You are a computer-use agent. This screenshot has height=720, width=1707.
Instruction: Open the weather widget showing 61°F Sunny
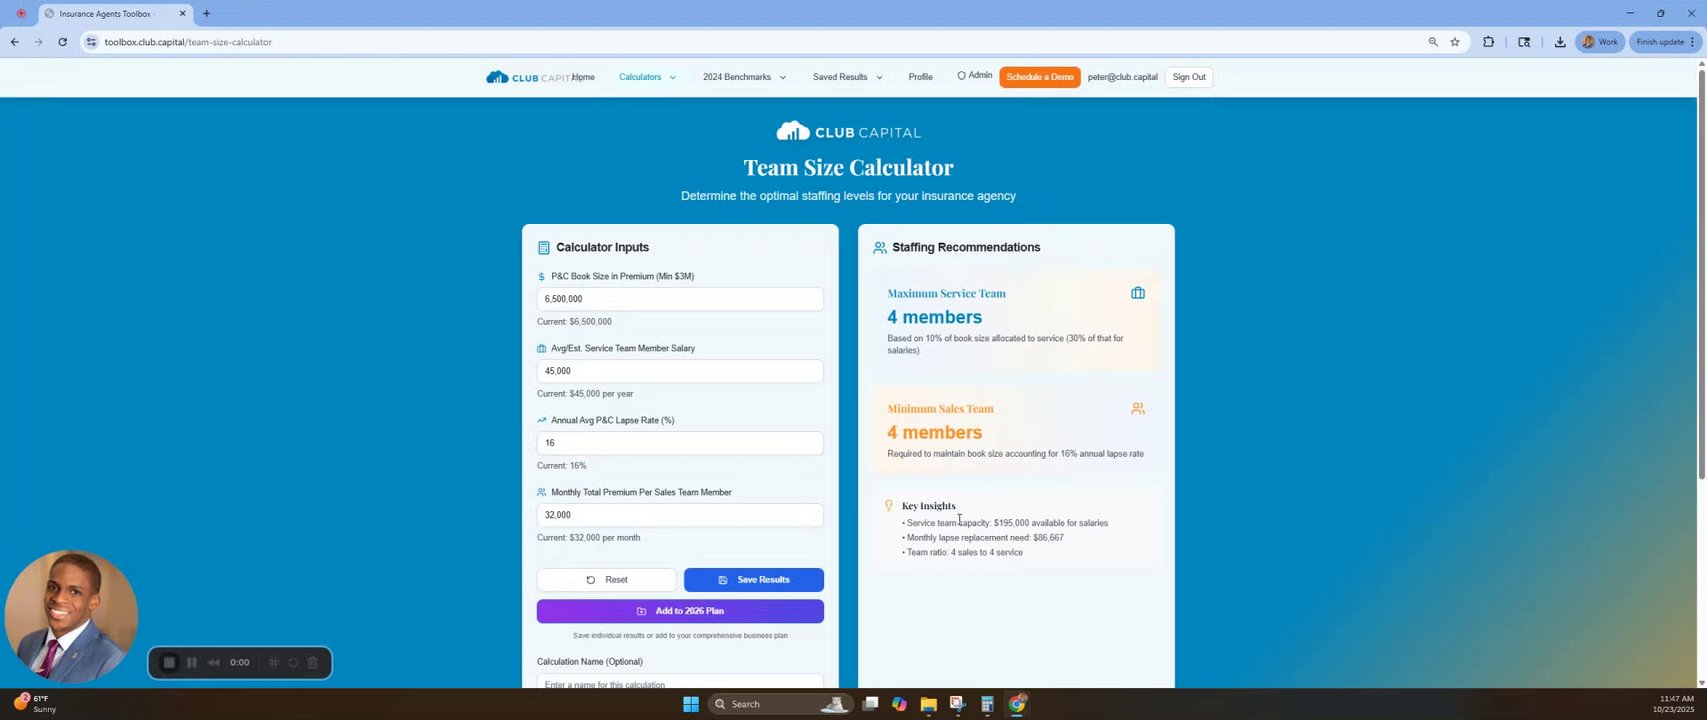34,704
